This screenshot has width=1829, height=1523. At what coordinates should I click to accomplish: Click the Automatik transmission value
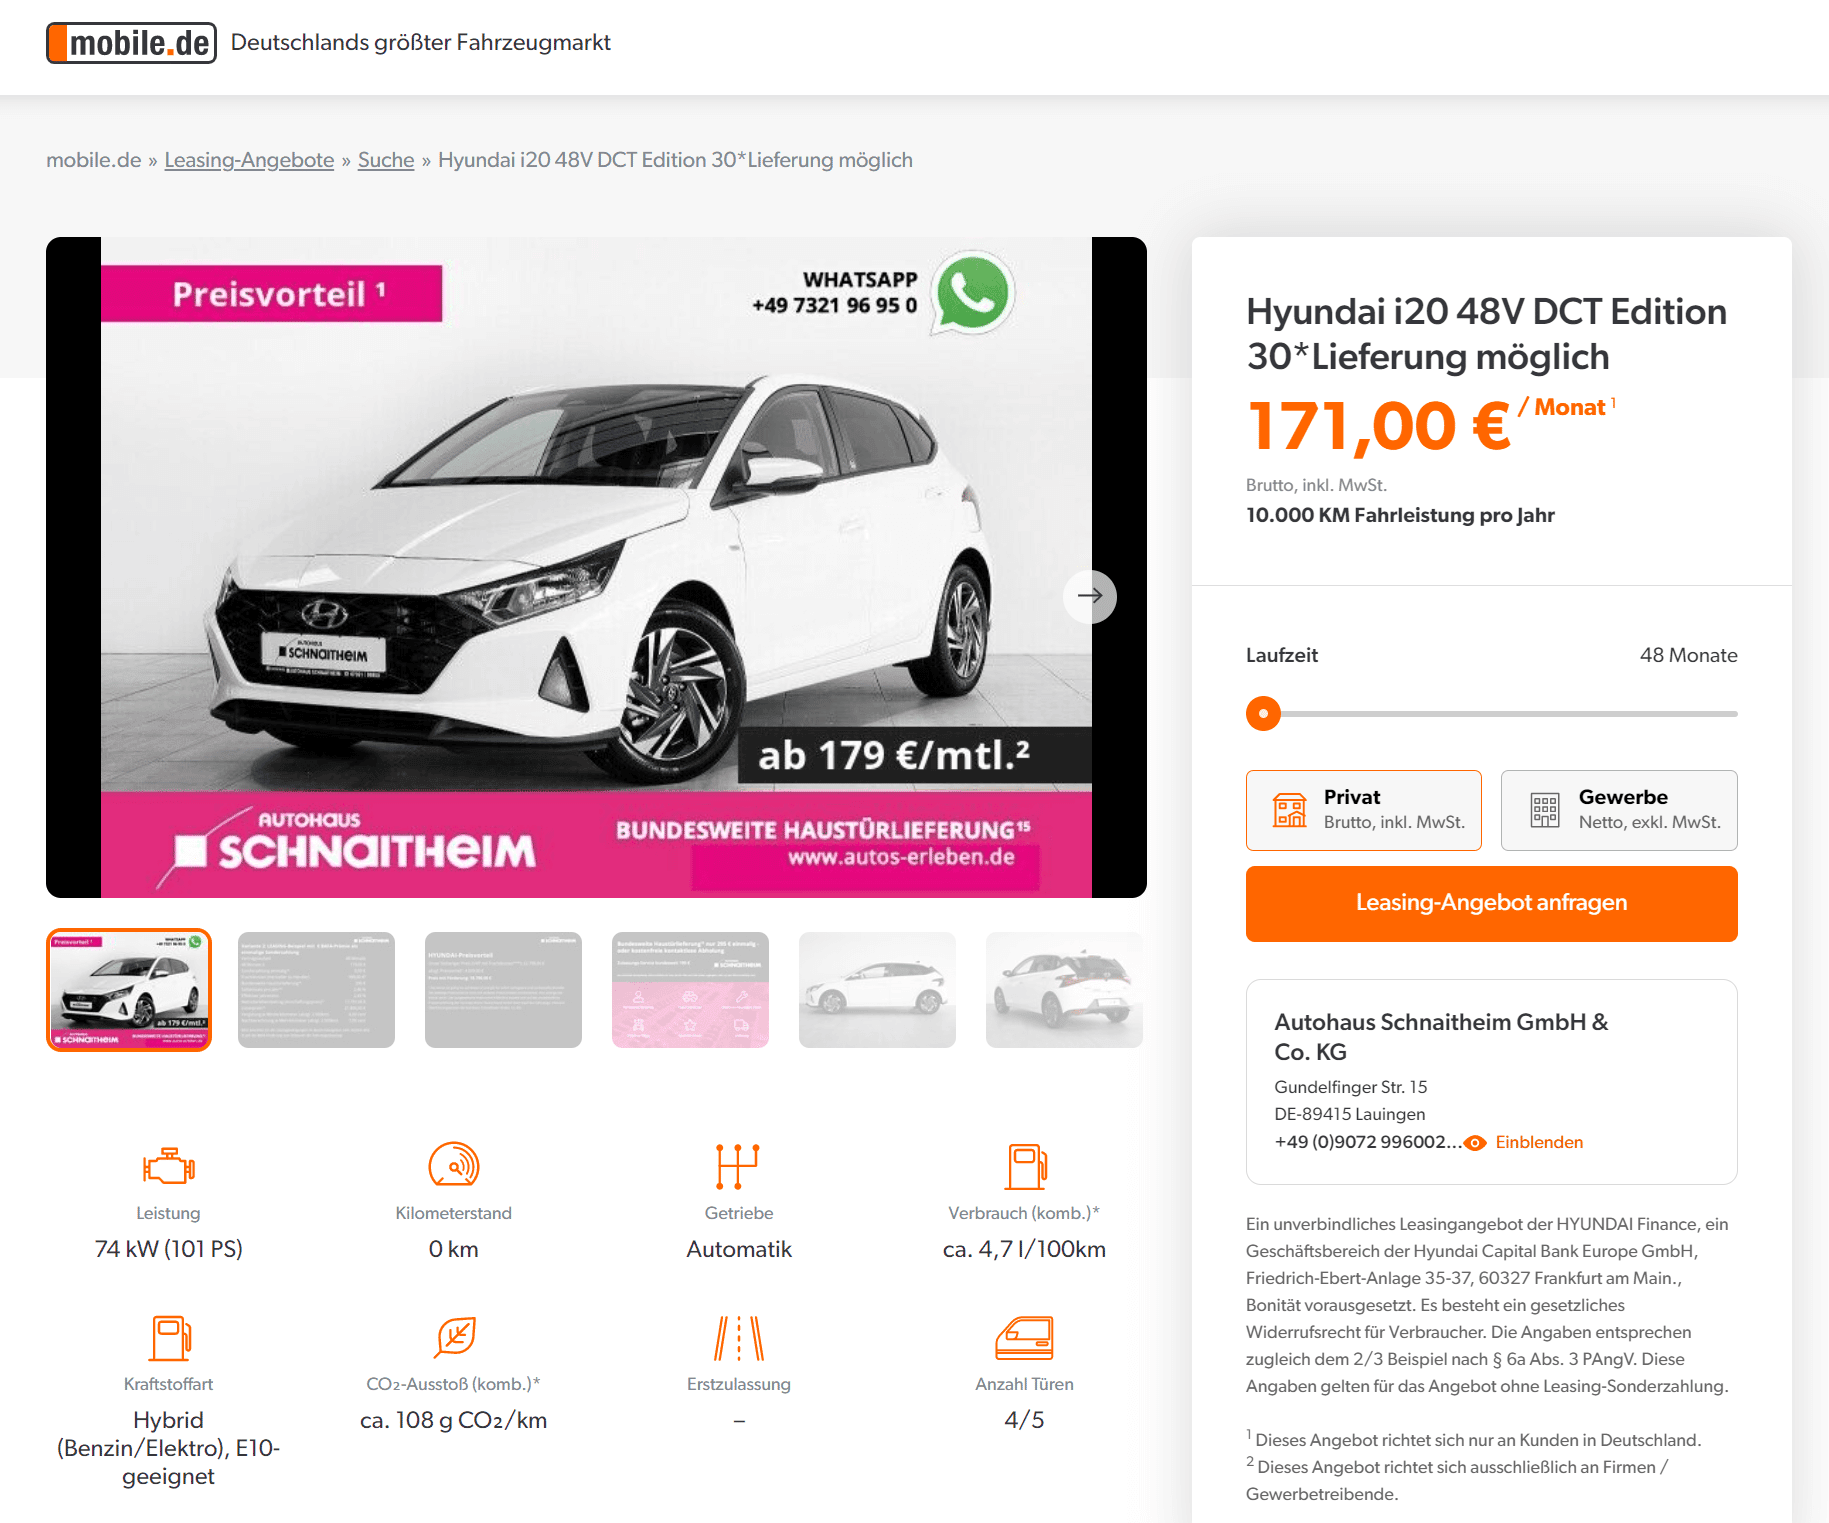[739, 1249]
